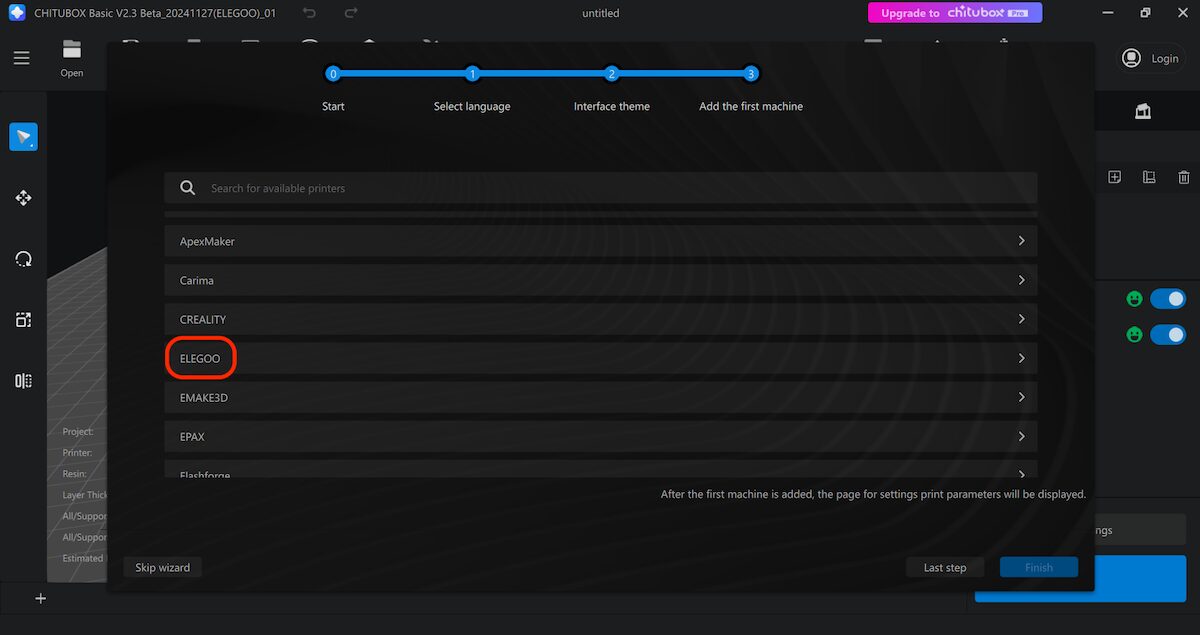This screenshot has width=1200, height=635.
Task: Click the magnifier icon in the printer search
Action: pos(187,188)
